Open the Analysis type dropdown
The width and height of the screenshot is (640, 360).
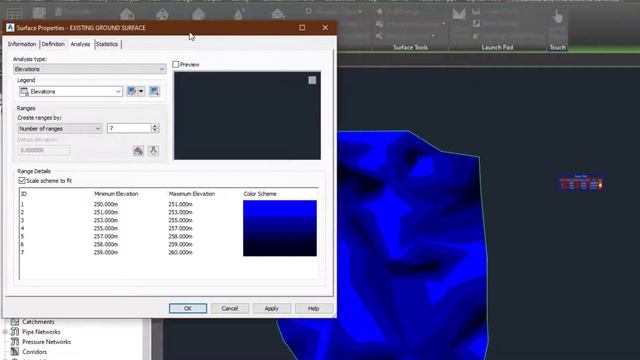pos(89,69)
